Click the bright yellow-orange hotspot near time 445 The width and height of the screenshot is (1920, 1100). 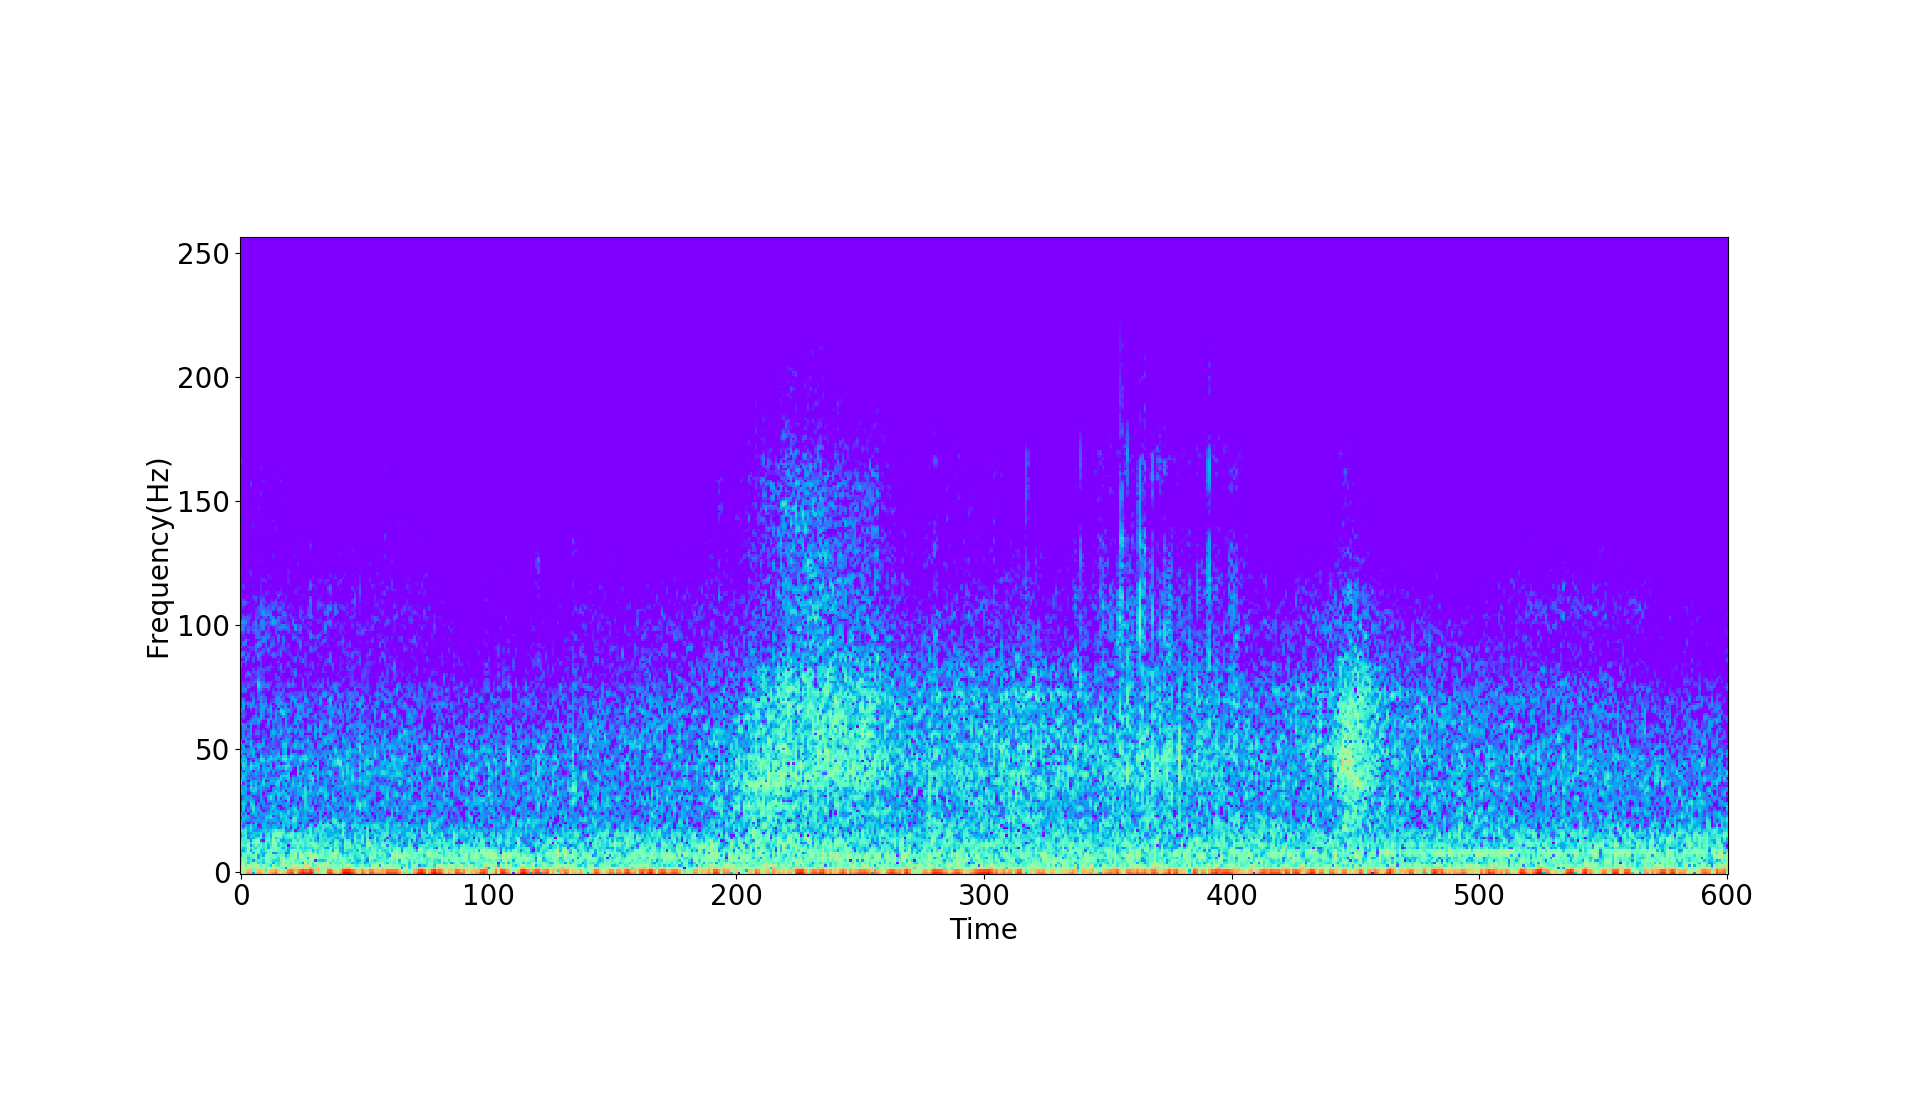[x=1347, y=762]
